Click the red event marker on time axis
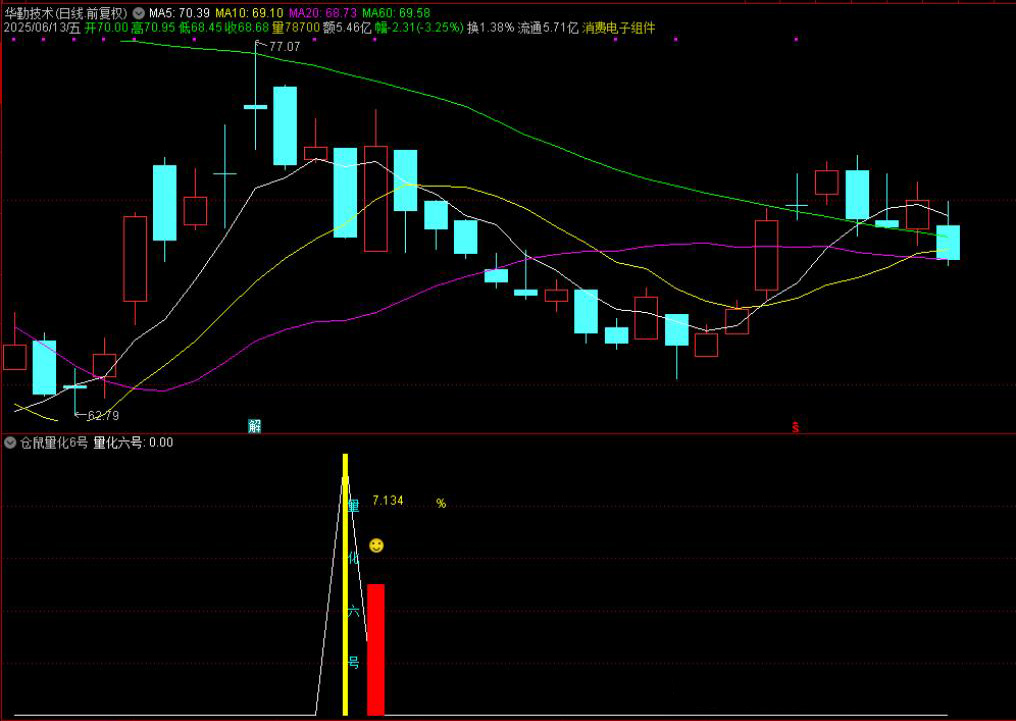 point(796,427)
